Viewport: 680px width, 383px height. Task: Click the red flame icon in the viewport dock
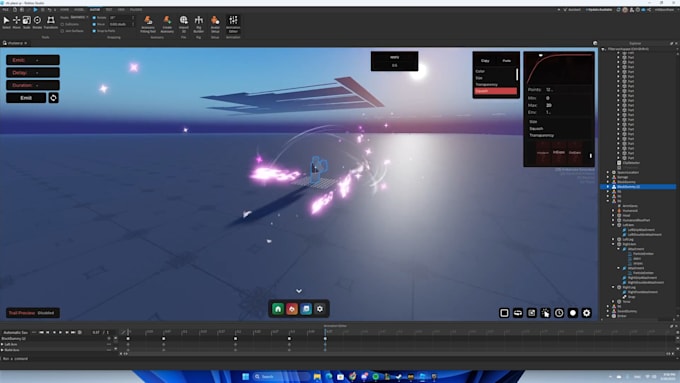(x=292, y=309)
